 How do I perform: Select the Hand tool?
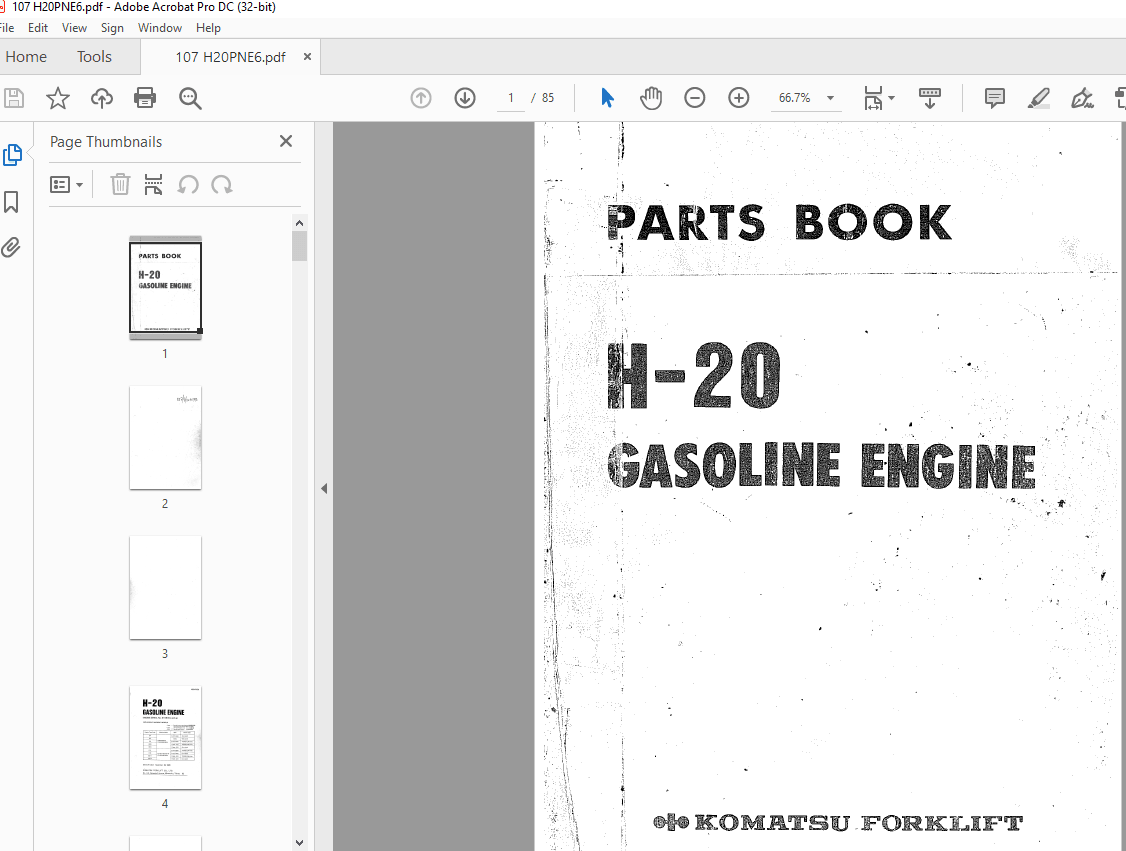click(651, 98)
